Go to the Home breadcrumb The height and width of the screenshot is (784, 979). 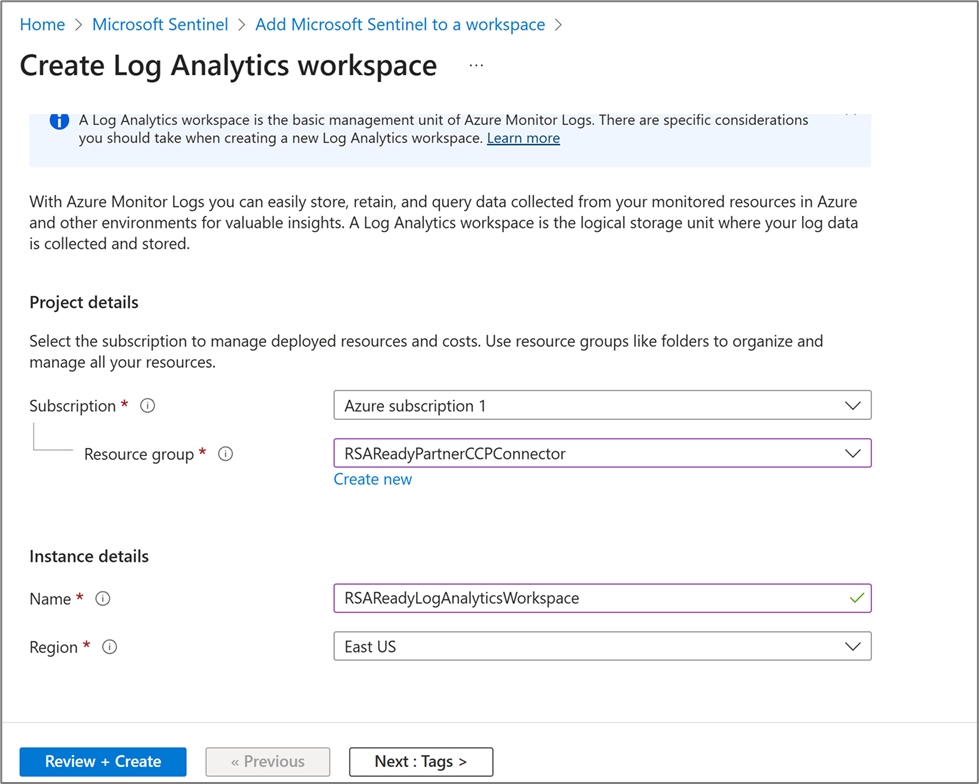tap(42, 24)
